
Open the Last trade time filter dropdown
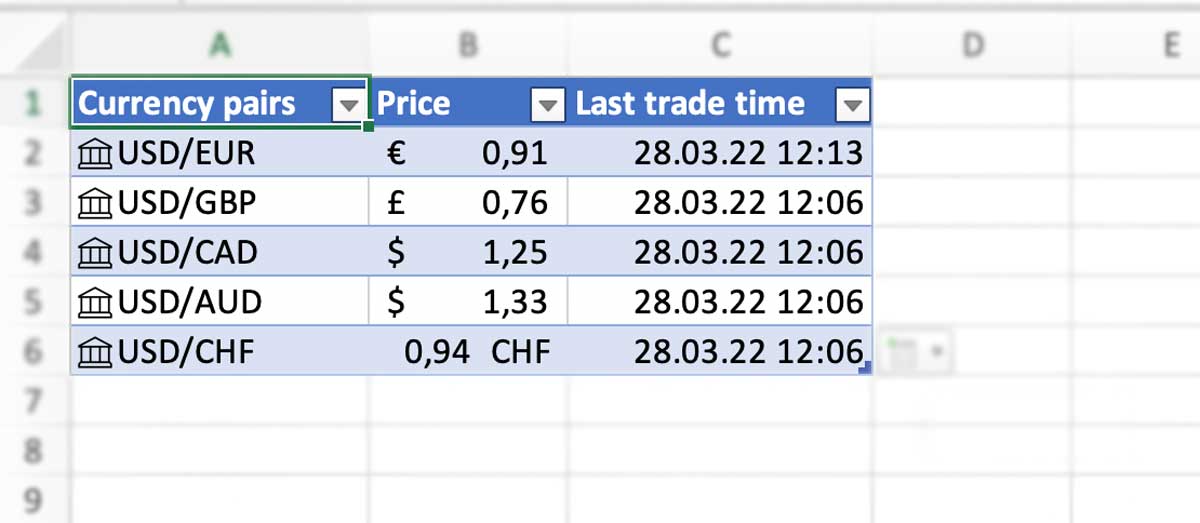point(851,105)
